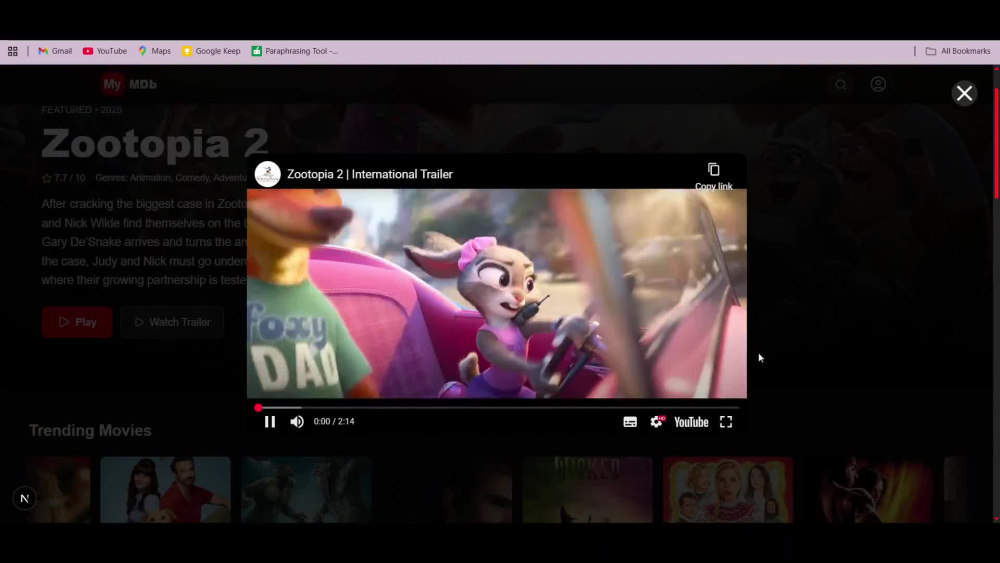The height and width of the screenshot is (563, 1000).
Task: Select the bright red group movie poster
Action: [x=728, y=490]
